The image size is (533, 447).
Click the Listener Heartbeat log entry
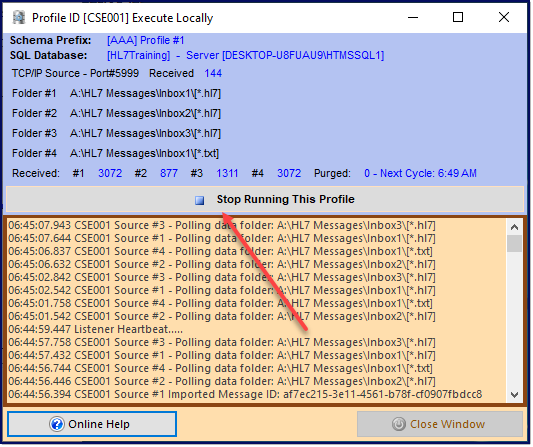[96, 330]
